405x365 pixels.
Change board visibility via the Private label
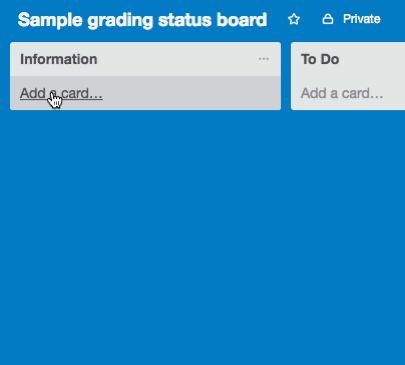[x=362, y=19]
